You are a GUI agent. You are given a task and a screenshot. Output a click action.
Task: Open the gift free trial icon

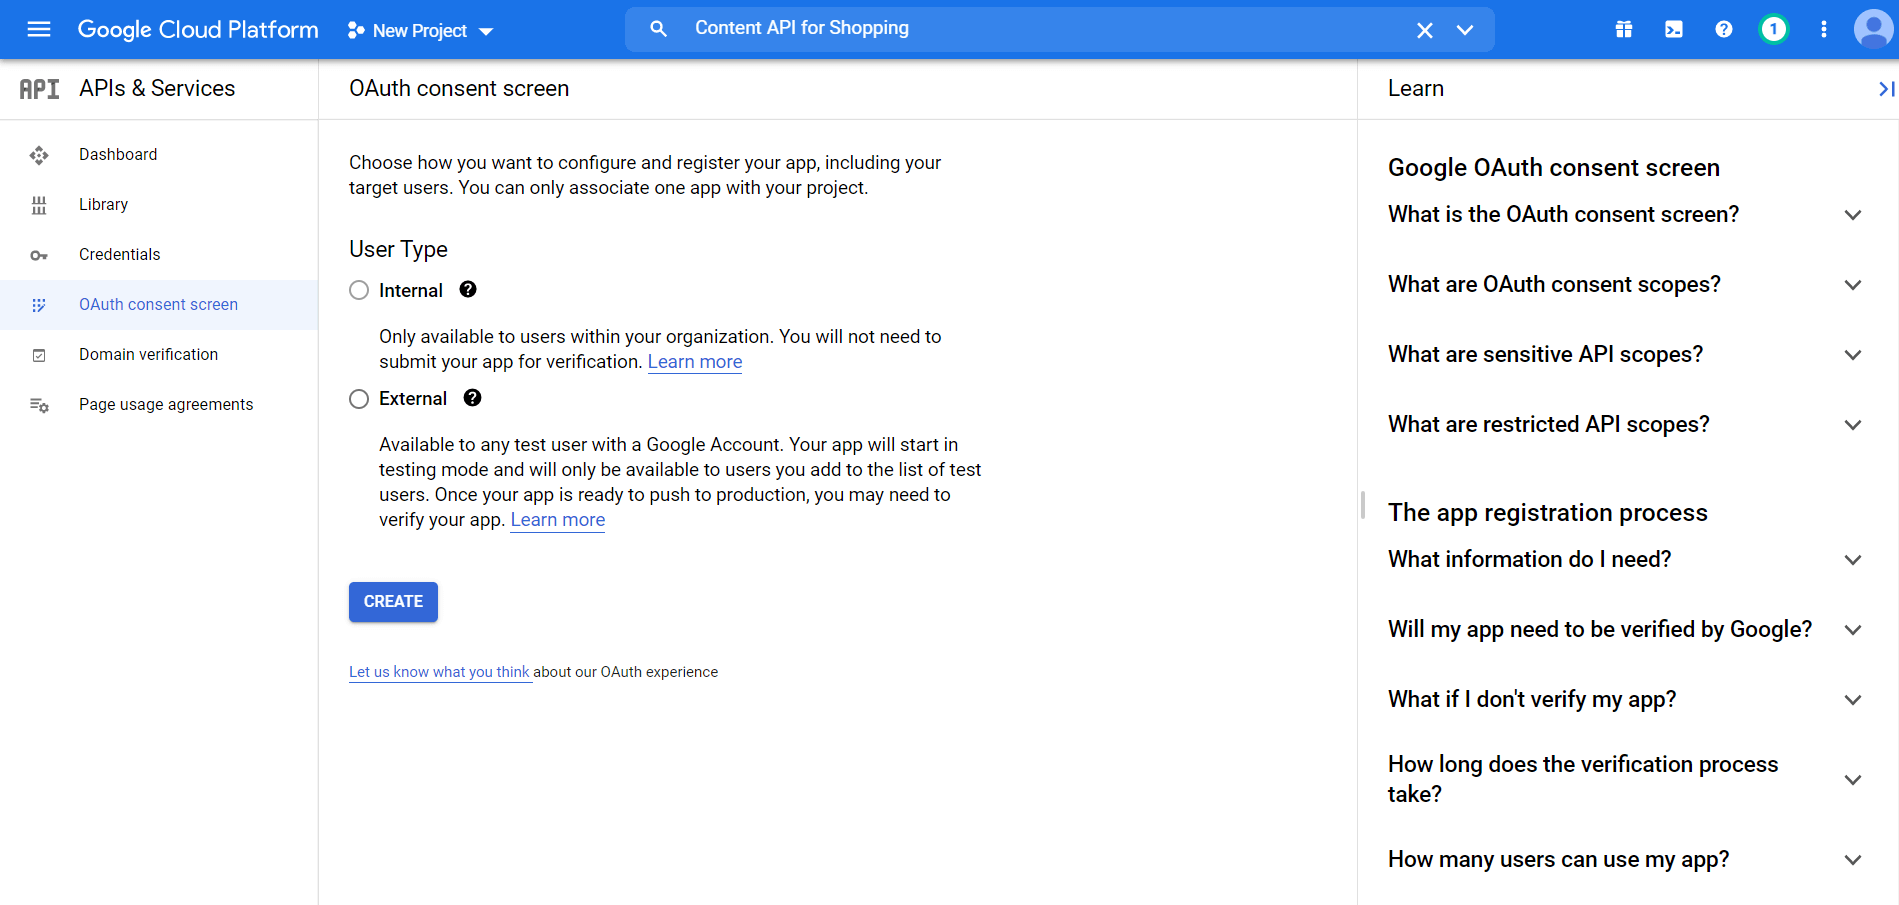pos(1624,30)
